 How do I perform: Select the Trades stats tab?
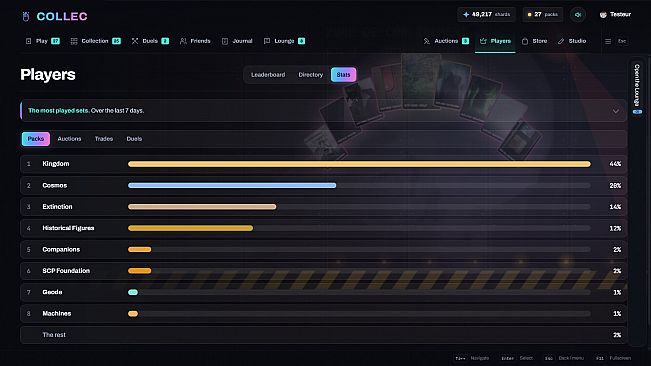tap(104, 139)
